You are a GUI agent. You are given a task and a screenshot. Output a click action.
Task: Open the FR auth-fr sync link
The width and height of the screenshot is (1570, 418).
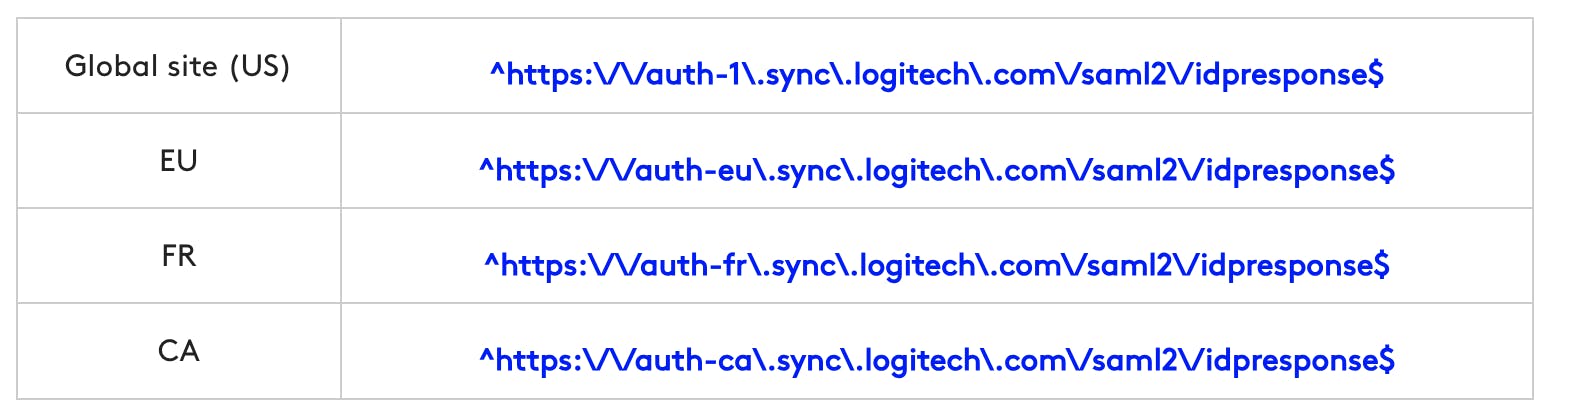pyautogui.click(x=936, y=265)
